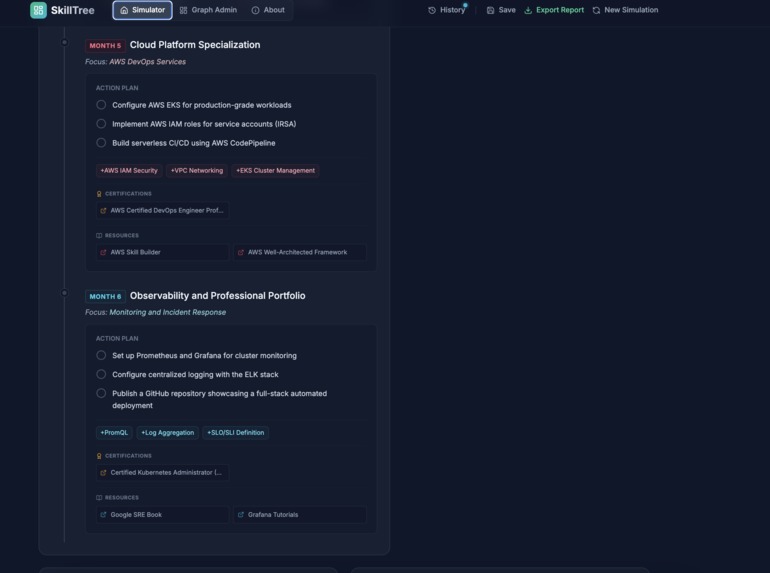This screenshot has height=573, width=770.
Task: Select the +SLO/SLI Definition tag
Action: [x=236, y=433]
